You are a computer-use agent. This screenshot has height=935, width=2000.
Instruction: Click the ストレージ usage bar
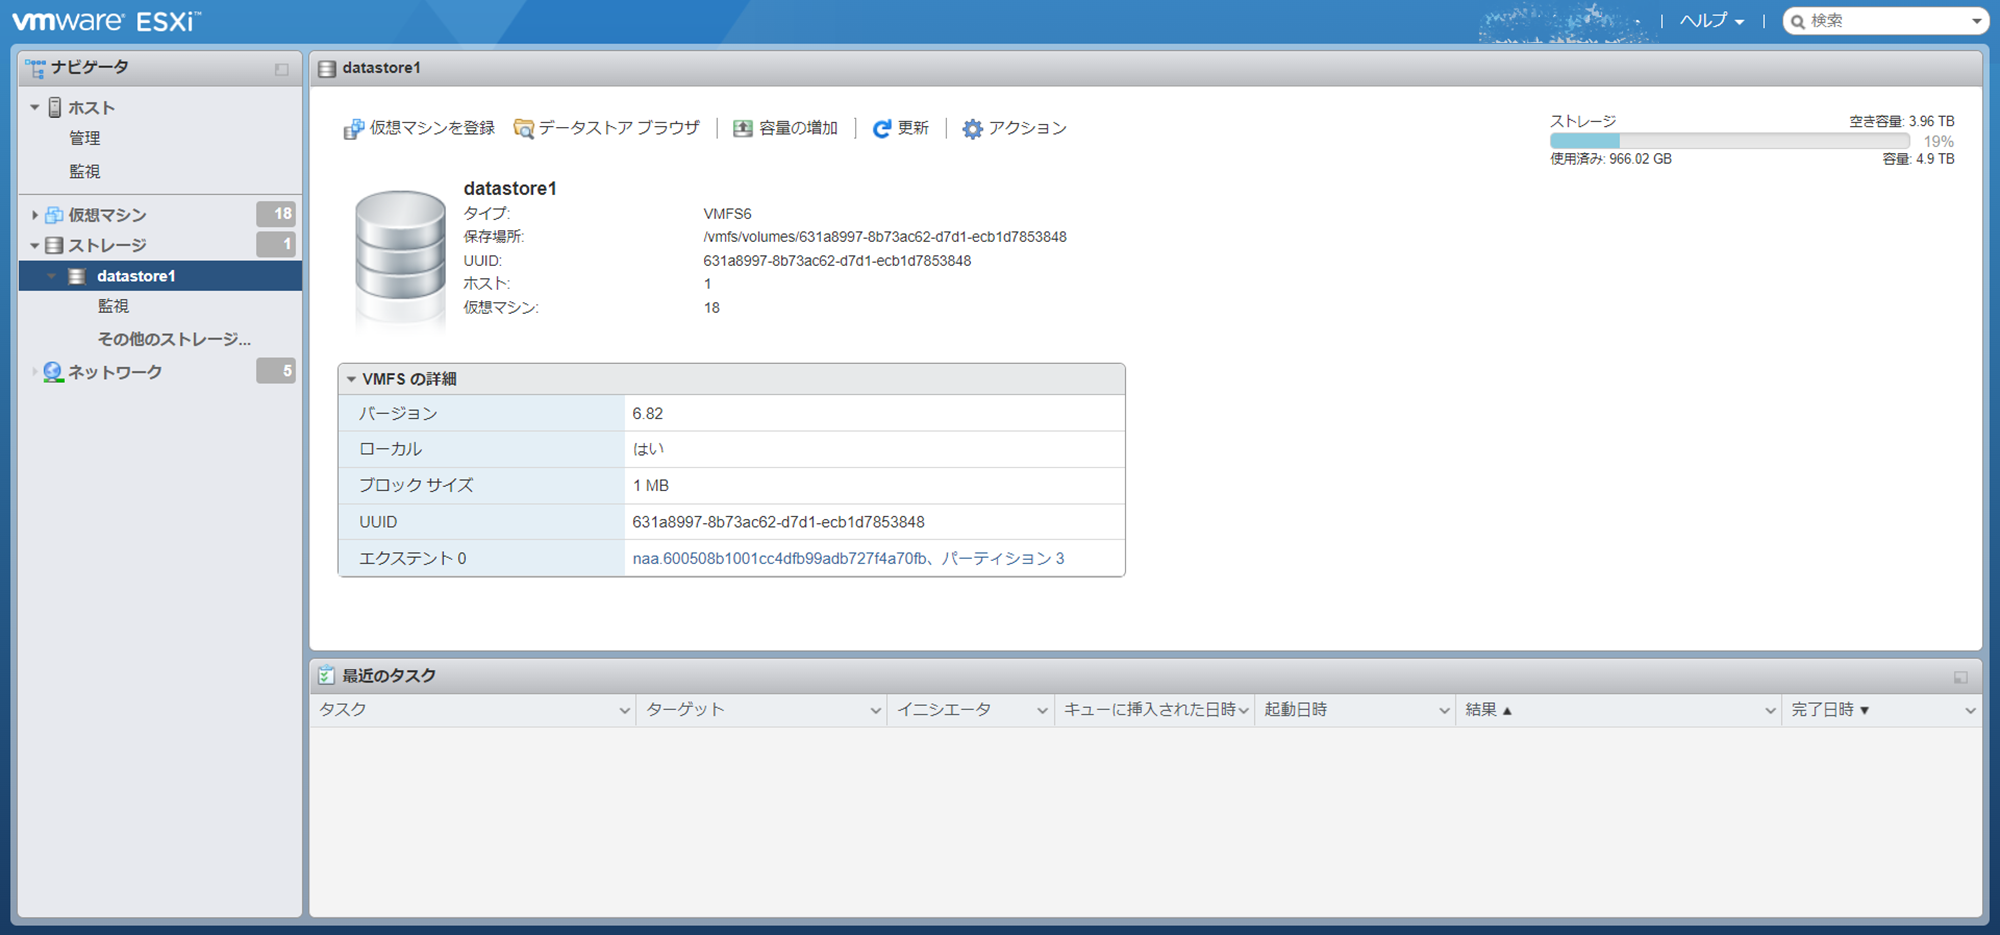point(1730,142)
